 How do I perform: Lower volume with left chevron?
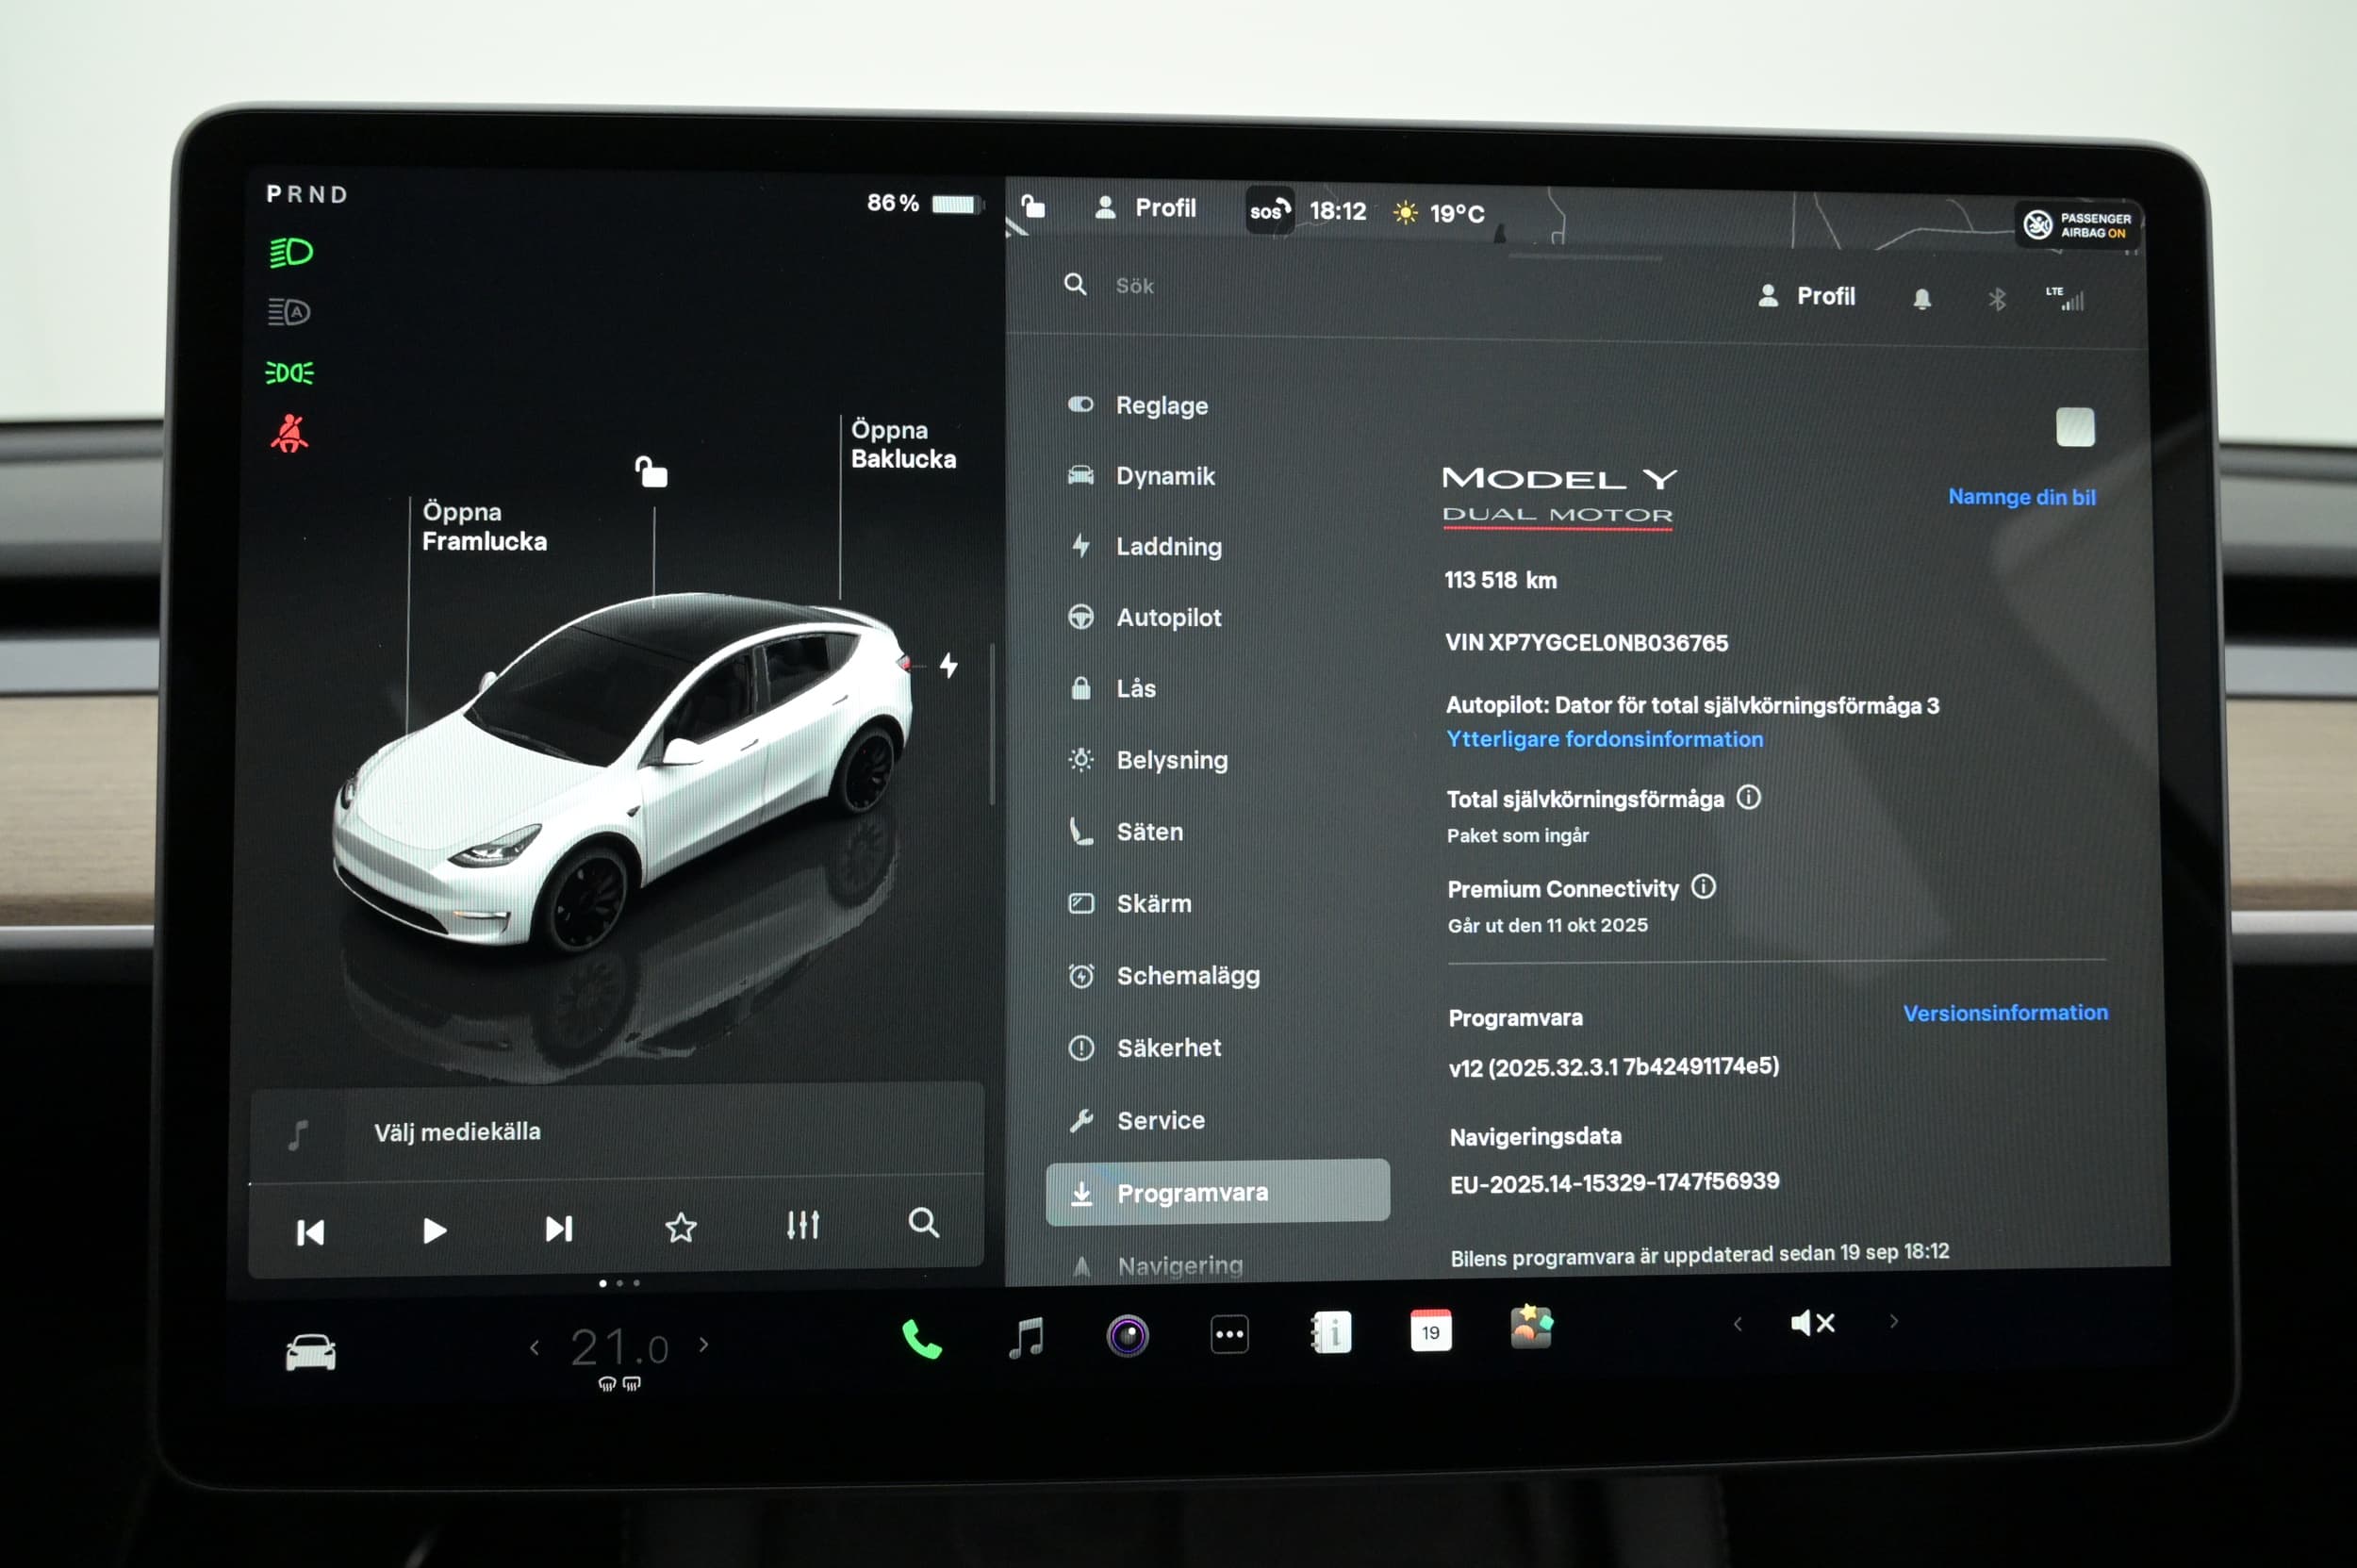point(1738,1324)
